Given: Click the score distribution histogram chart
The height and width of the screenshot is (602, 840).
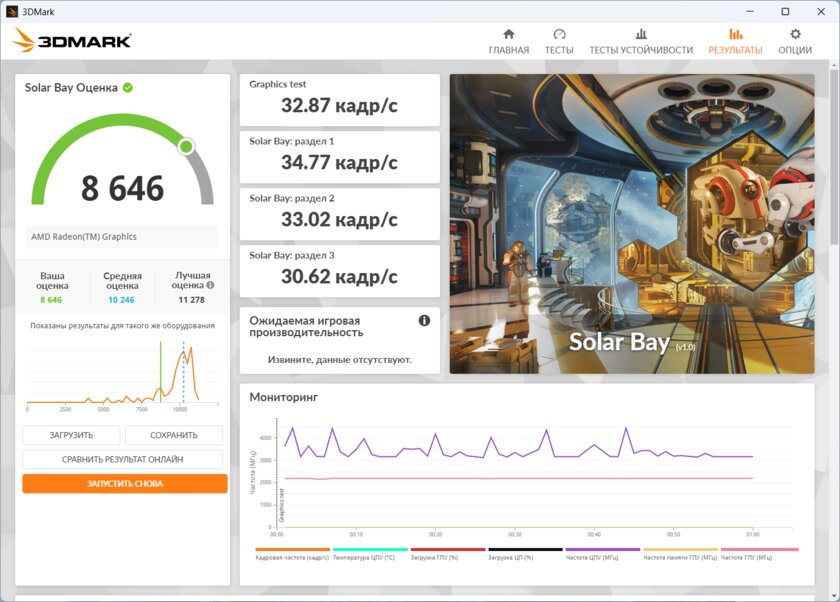Looking at the screenshot, I should point(123,375).
